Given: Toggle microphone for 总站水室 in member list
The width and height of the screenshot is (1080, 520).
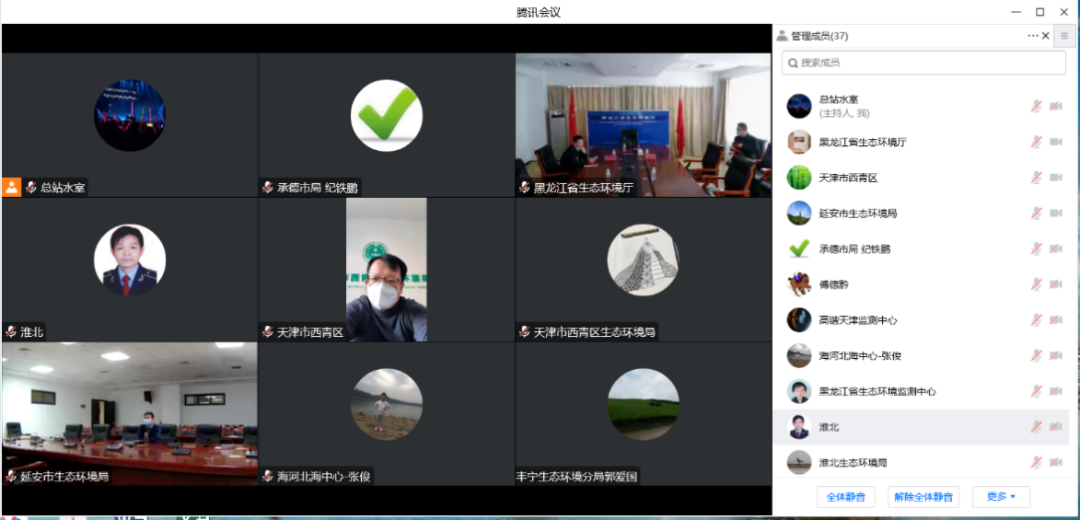Looking at the screenshot, I should click(x=1036, y=106).
